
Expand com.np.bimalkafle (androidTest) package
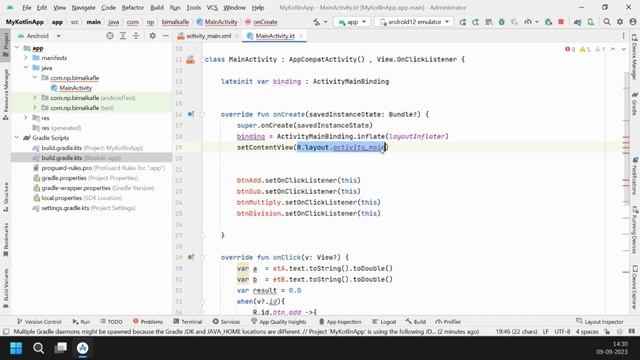35,98
